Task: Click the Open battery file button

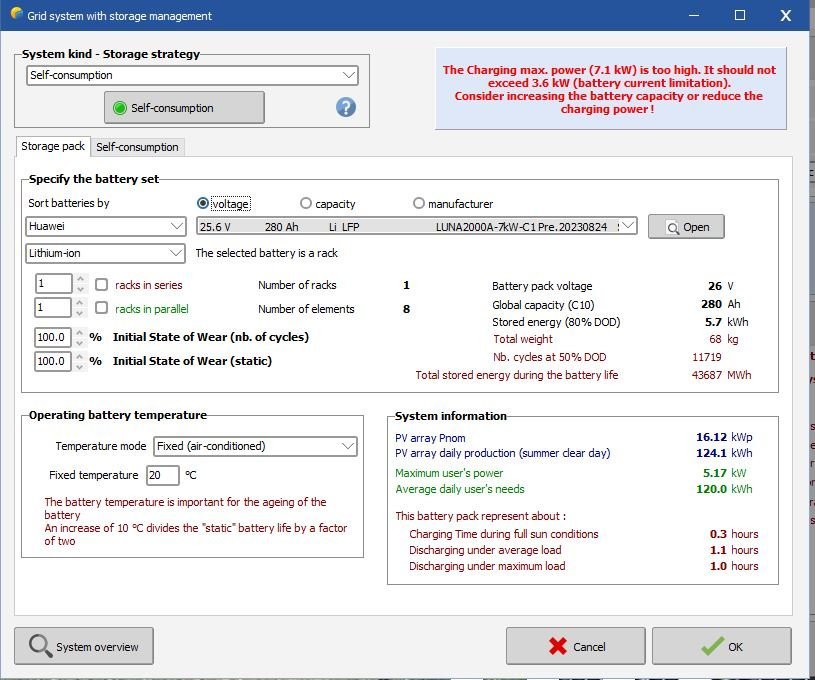Action: pos(686,227)
